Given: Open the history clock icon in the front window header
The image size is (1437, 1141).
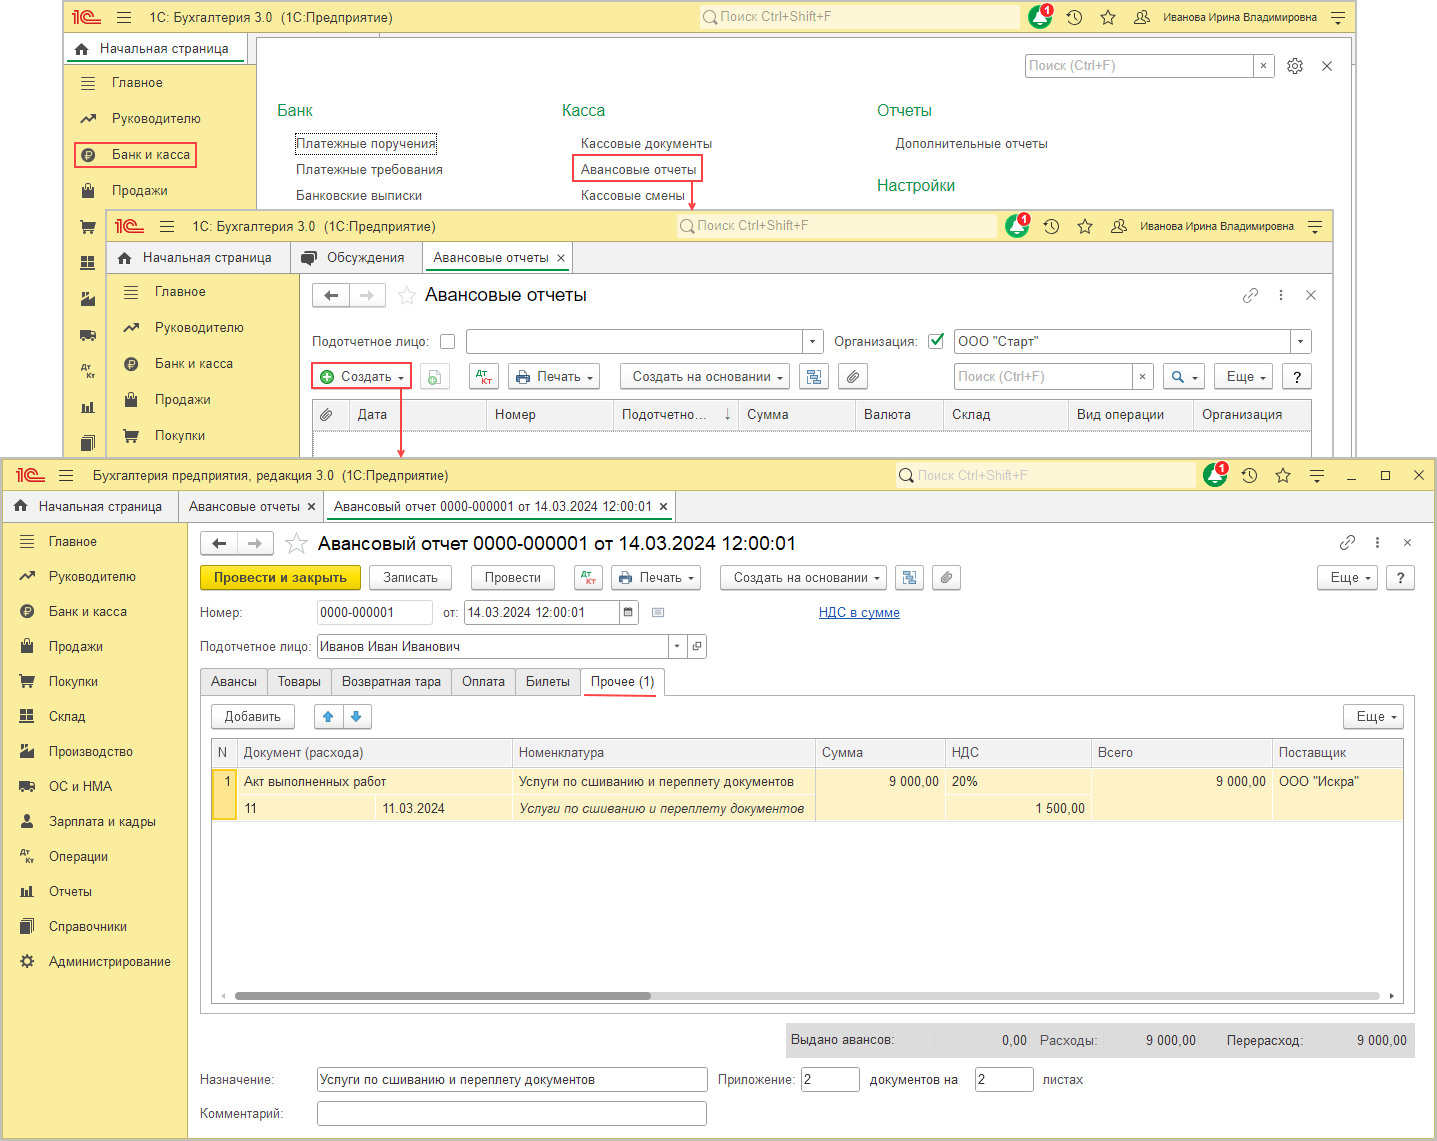Looking at the screenshot, I should pyautogui.click(x=1249, y=475).
